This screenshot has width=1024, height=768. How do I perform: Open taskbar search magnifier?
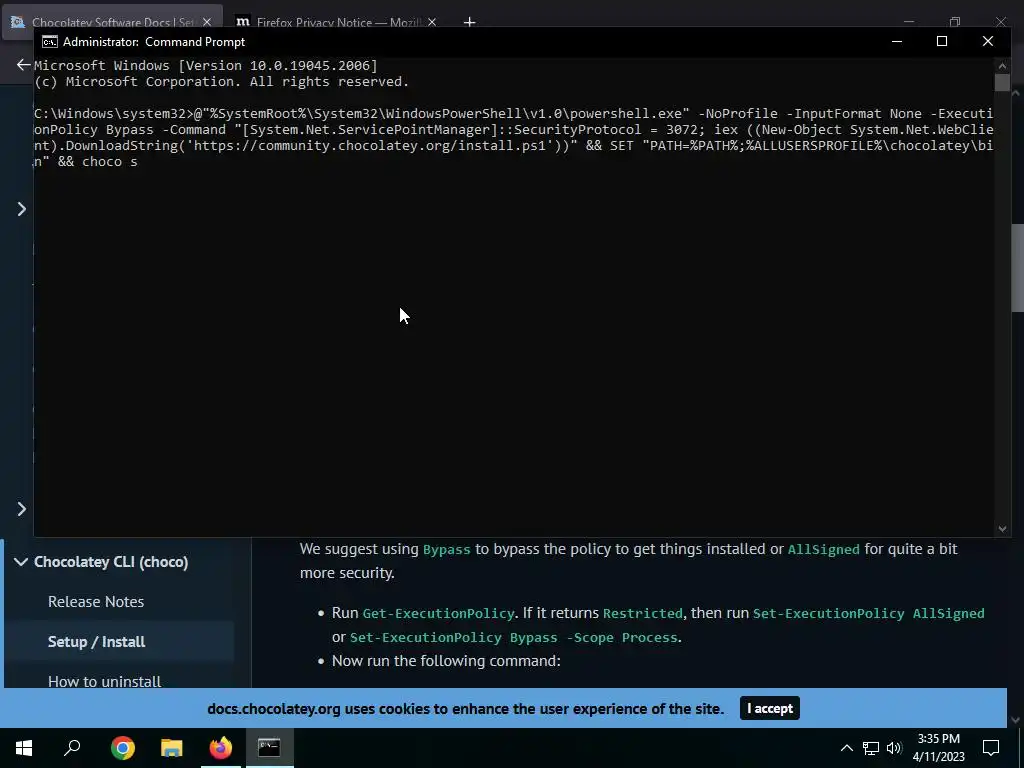click(72, 748)
